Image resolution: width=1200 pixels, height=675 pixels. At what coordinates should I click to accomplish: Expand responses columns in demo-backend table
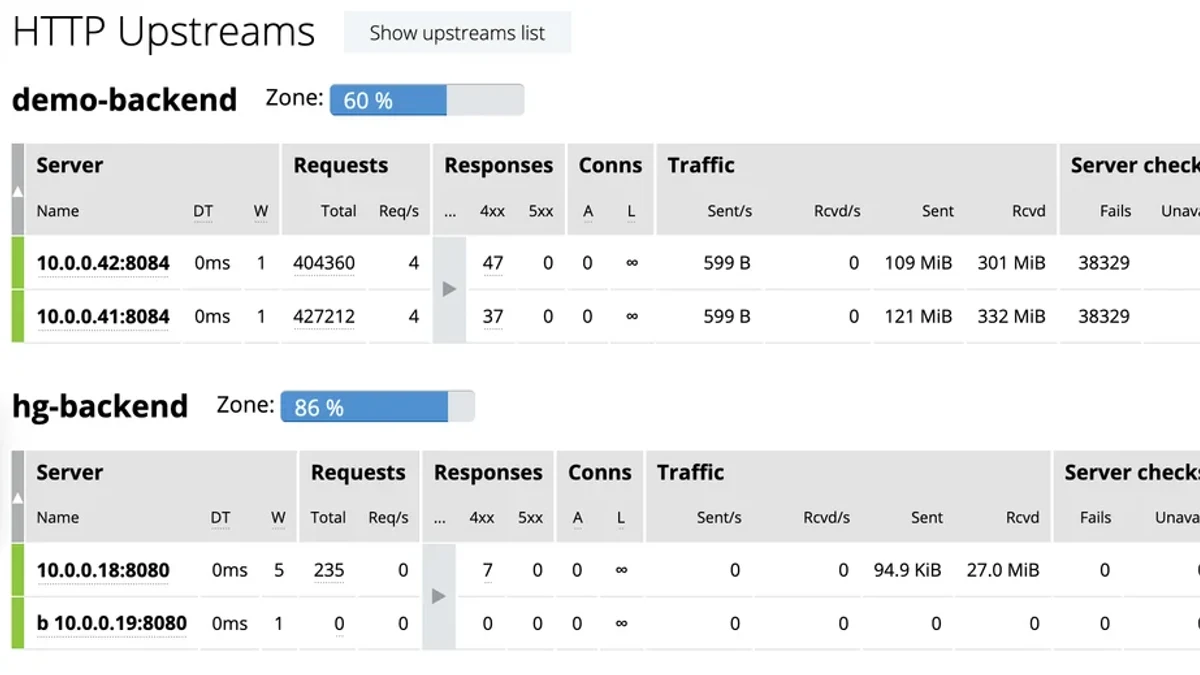pyautogui.click(x=449, y=289)
